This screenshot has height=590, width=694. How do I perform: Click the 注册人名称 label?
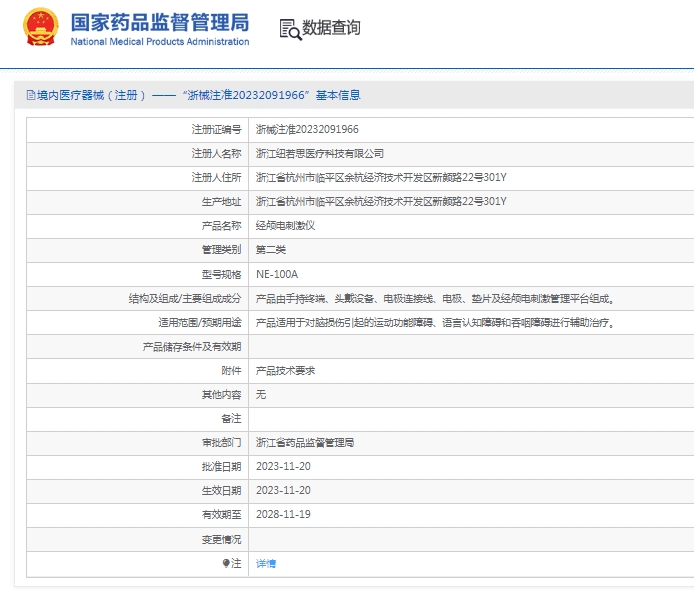tap(216, 154)
